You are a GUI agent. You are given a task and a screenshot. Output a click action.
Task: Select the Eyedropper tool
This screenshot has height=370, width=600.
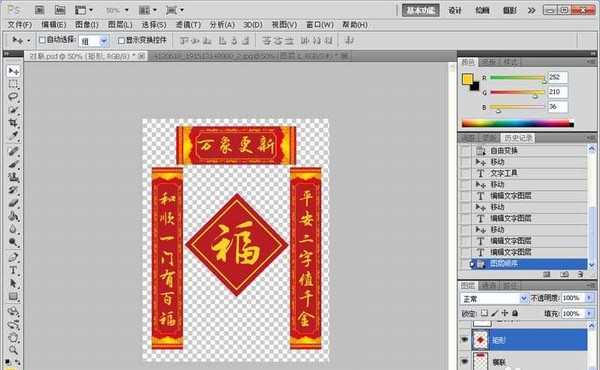point(13,135)
